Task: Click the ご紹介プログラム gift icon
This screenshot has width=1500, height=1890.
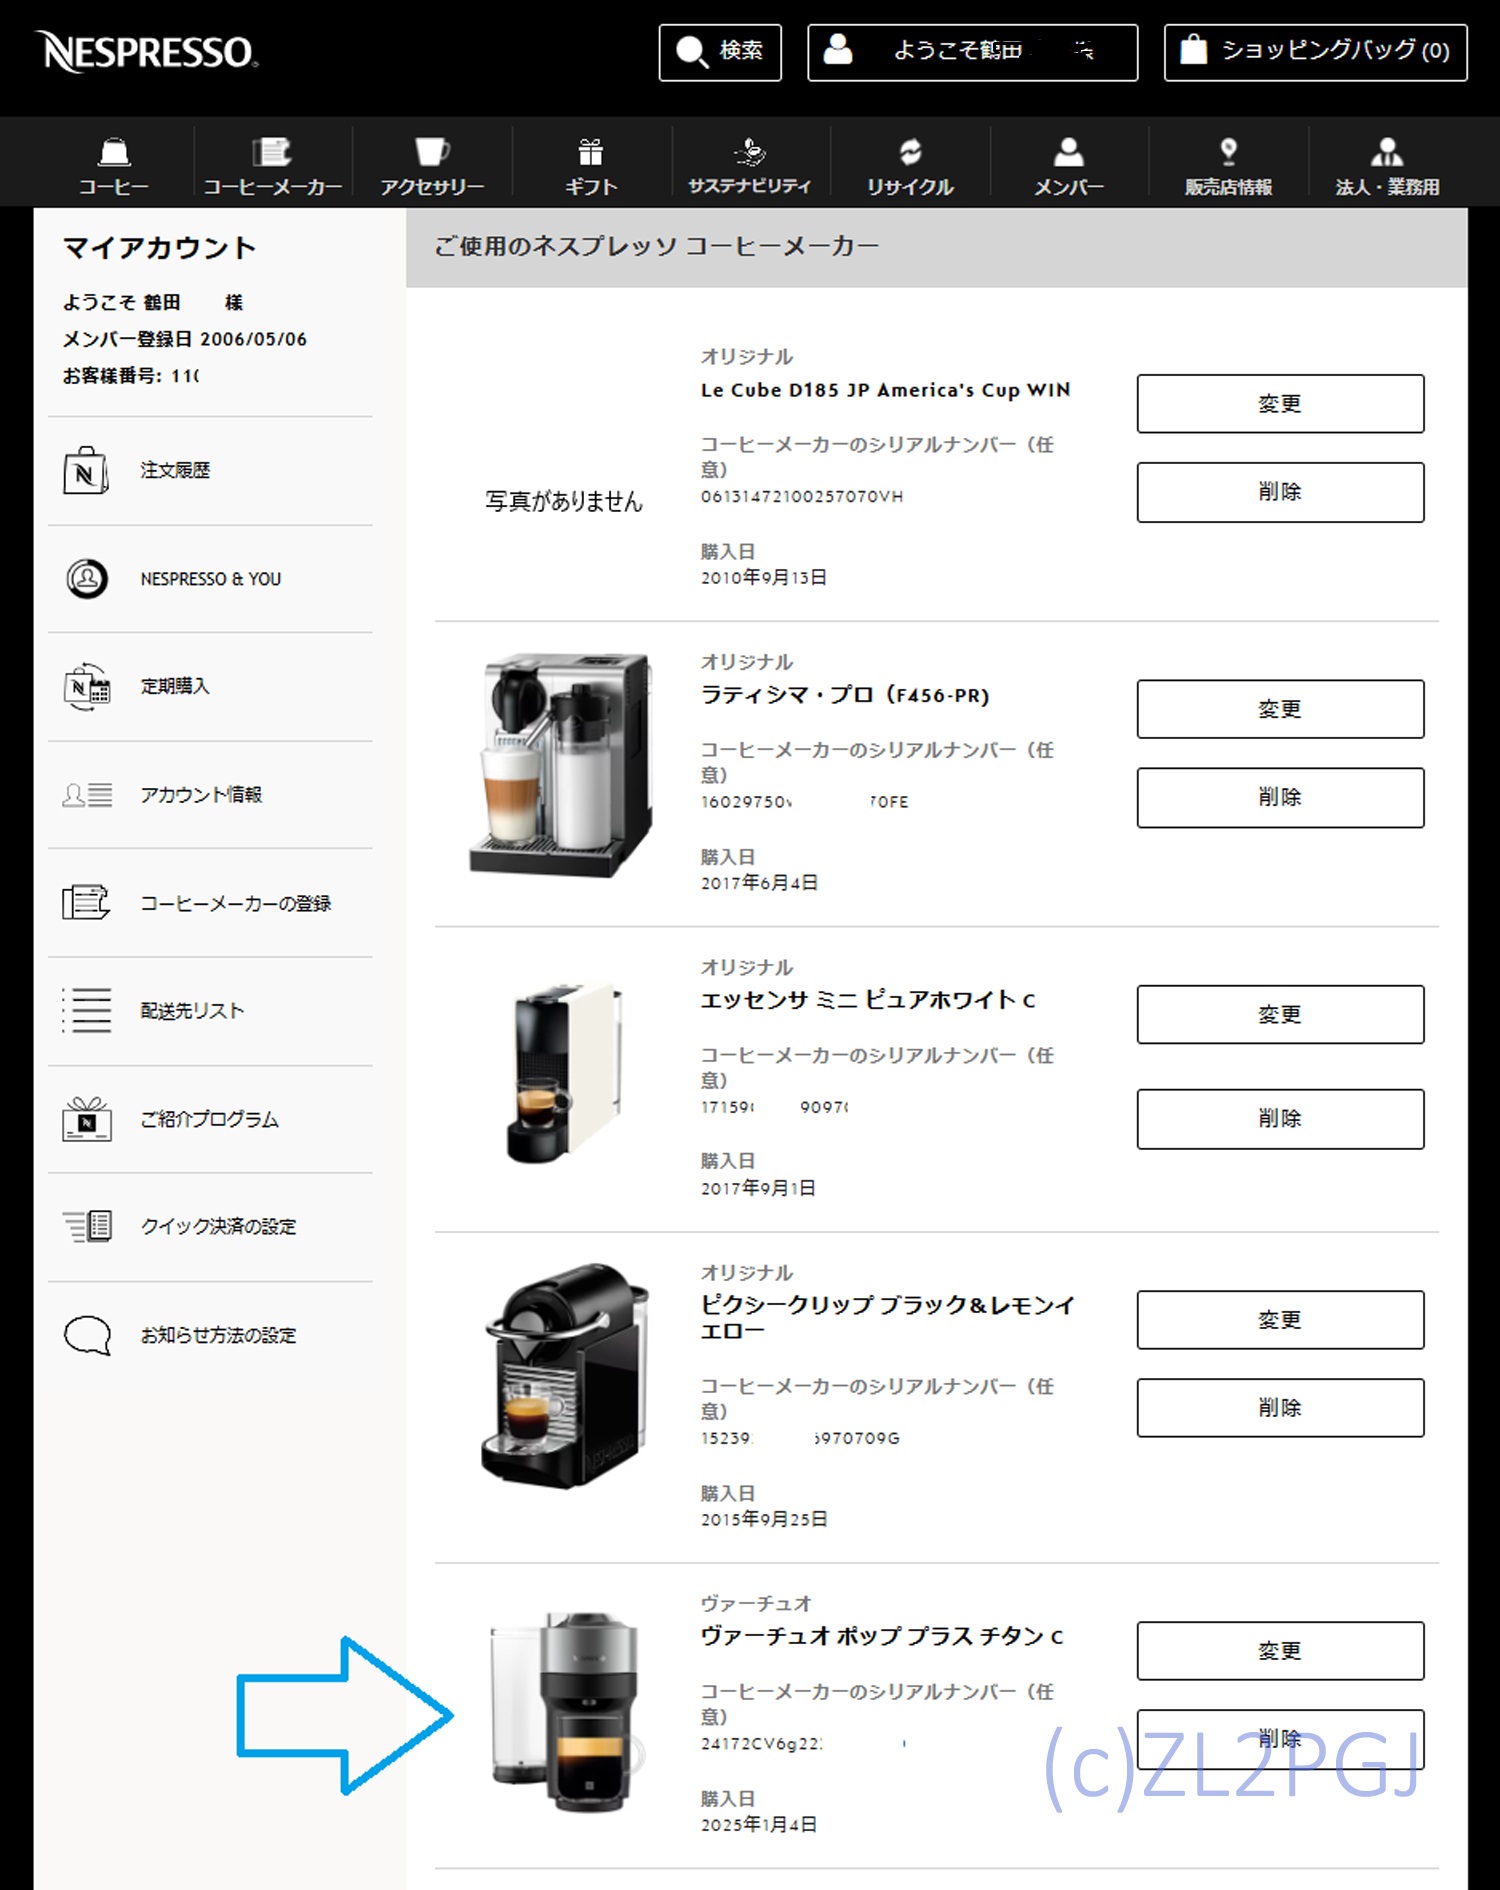Action: coord(87,1118)
